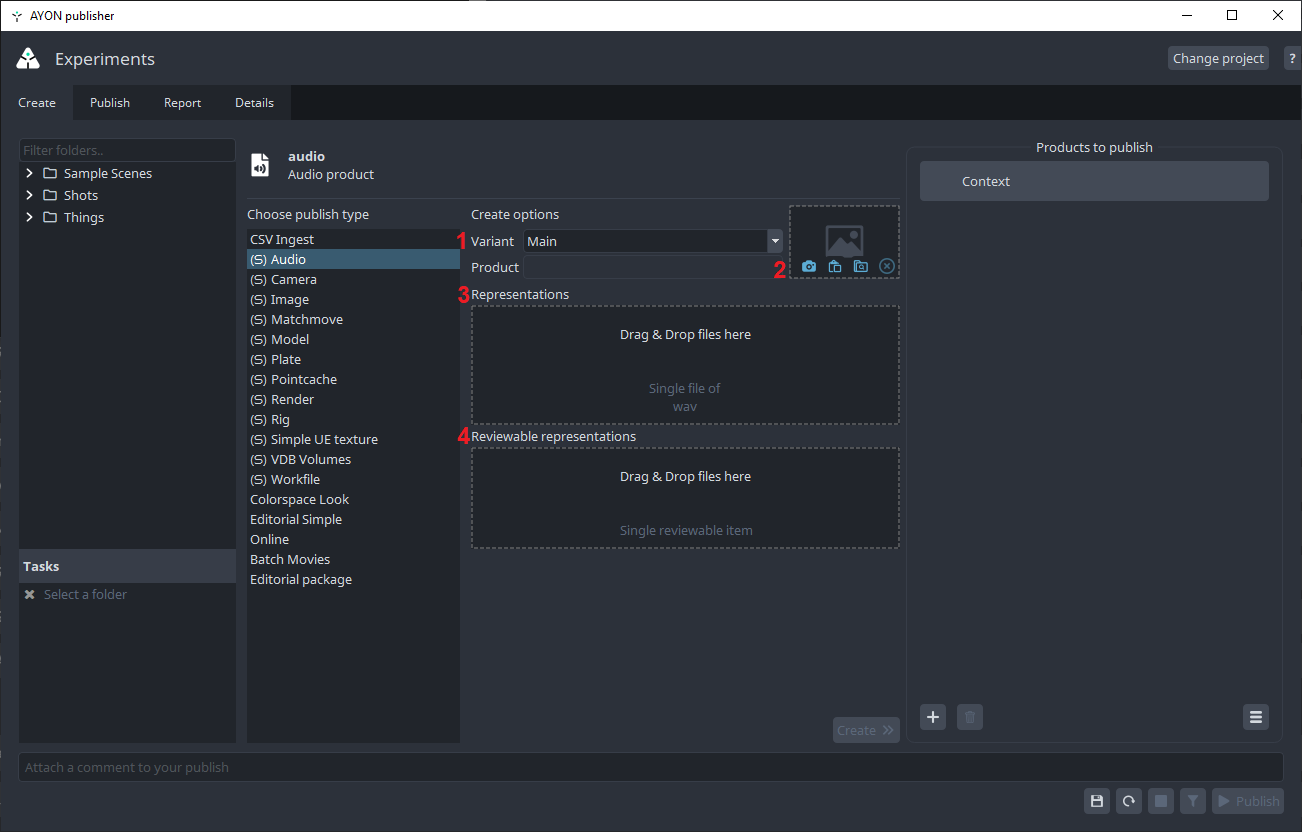Click the Change project button

coord(1218,59)
